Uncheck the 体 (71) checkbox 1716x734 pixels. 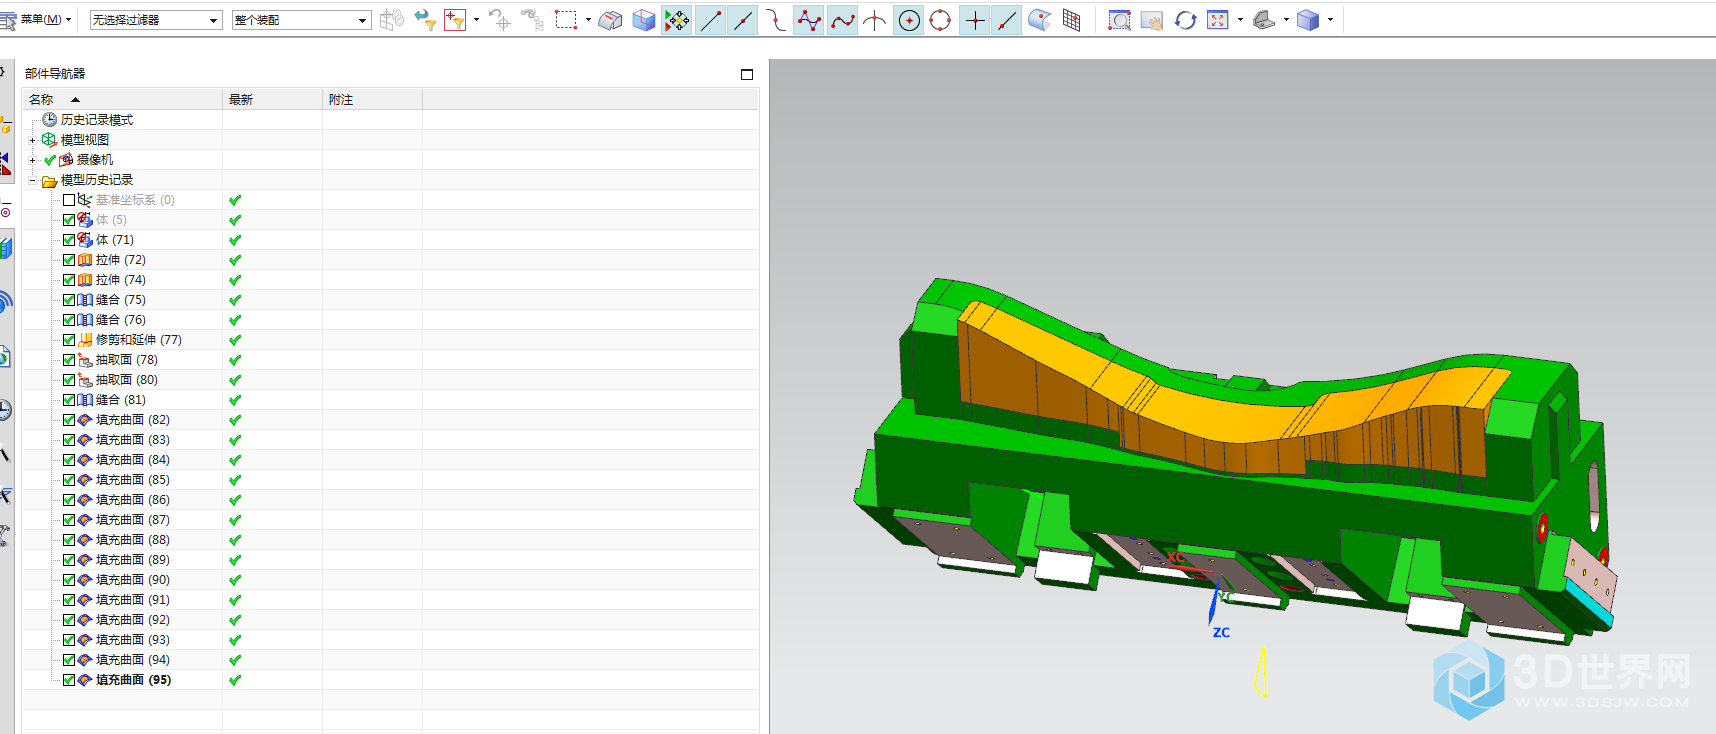69,240
